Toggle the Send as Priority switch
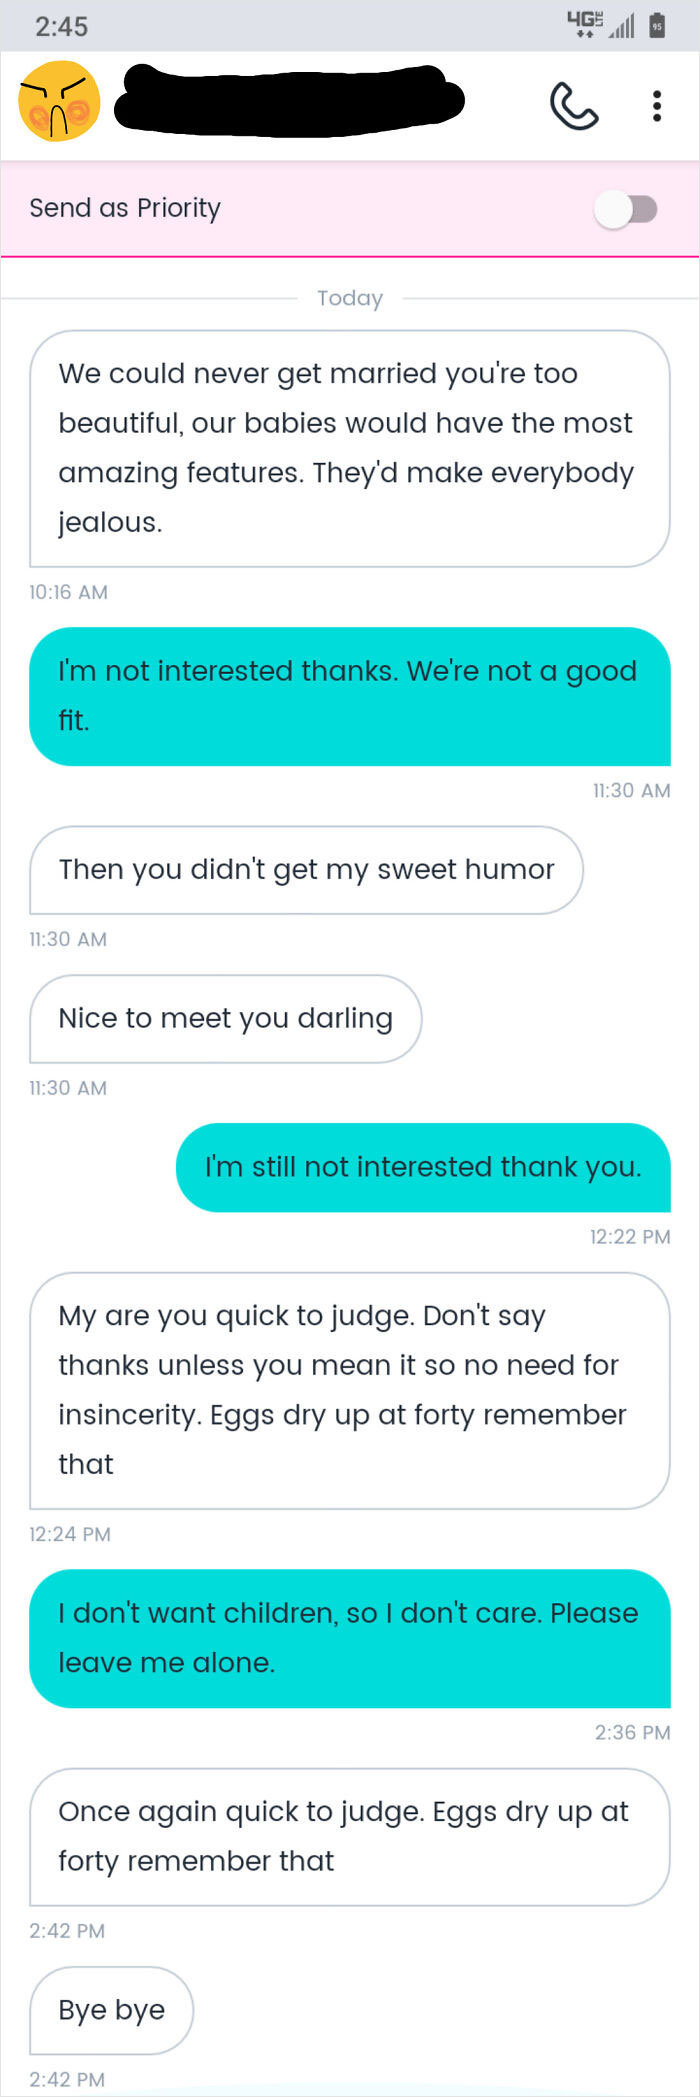Screen dimensions: 700x2097 coord(626,209)
